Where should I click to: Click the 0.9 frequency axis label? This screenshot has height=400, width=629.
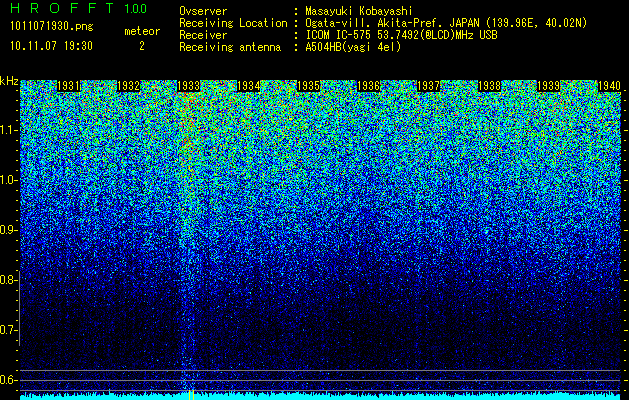coord(8,230)
